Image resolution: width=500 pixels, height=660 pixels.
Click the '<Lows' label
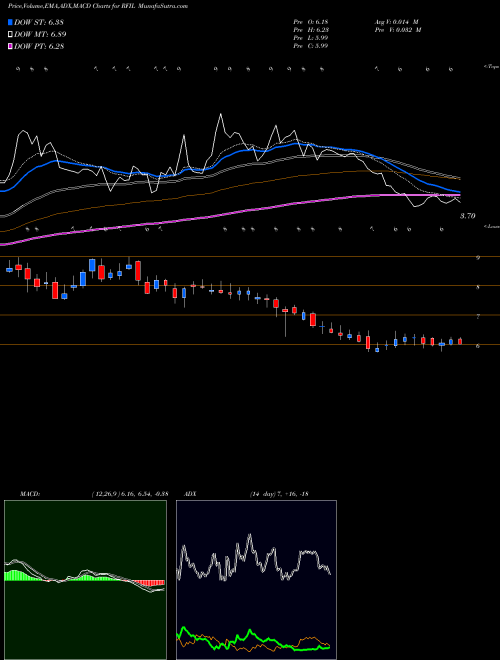click(x=491, y=226)
